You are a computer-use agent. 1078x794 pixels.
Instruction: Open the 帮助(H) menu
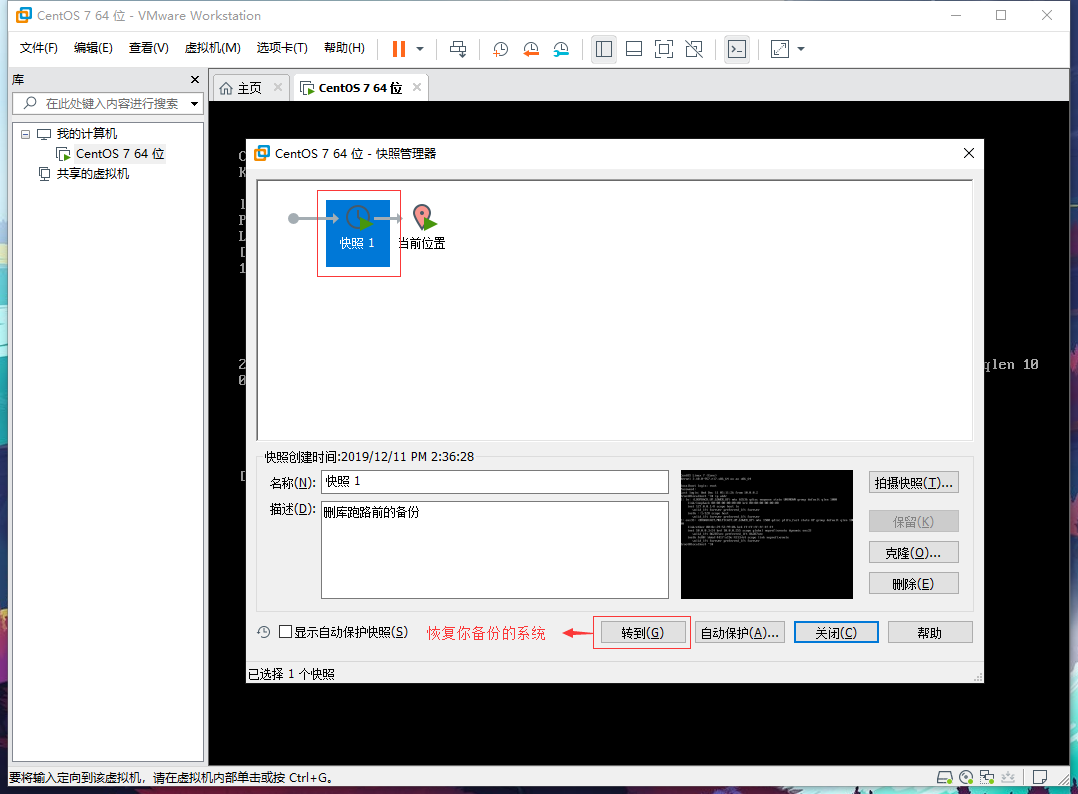tap(344, 48)
